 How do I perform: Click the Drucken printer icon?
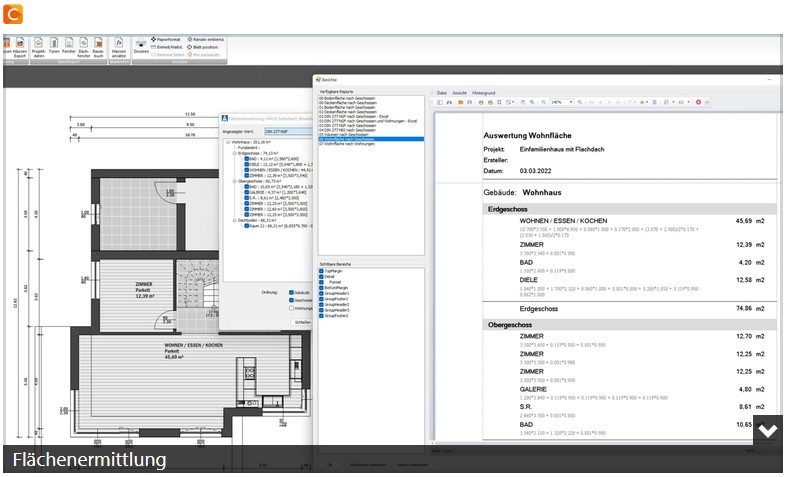coord(141,46)
